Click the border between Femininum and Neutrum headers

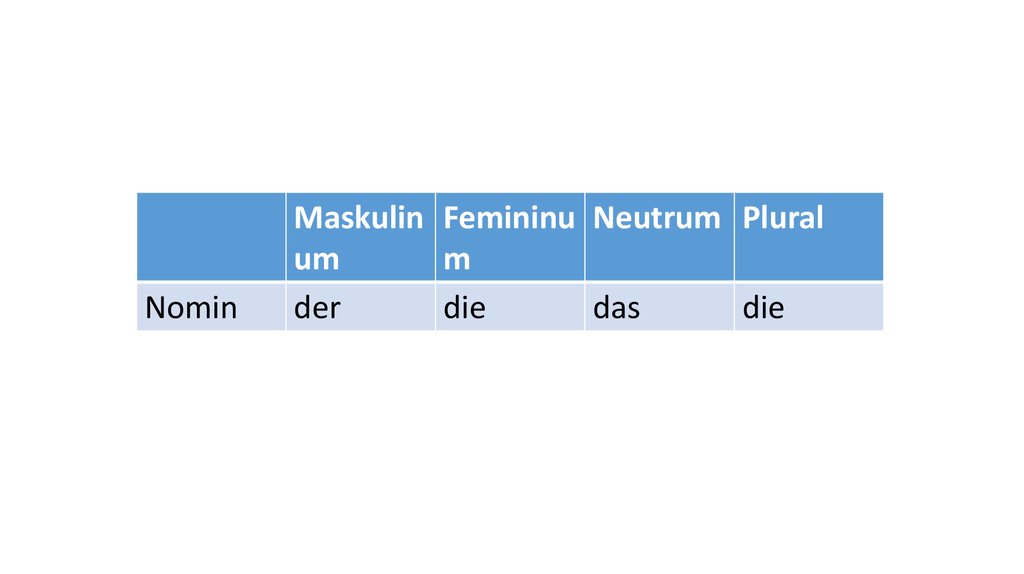585,237
